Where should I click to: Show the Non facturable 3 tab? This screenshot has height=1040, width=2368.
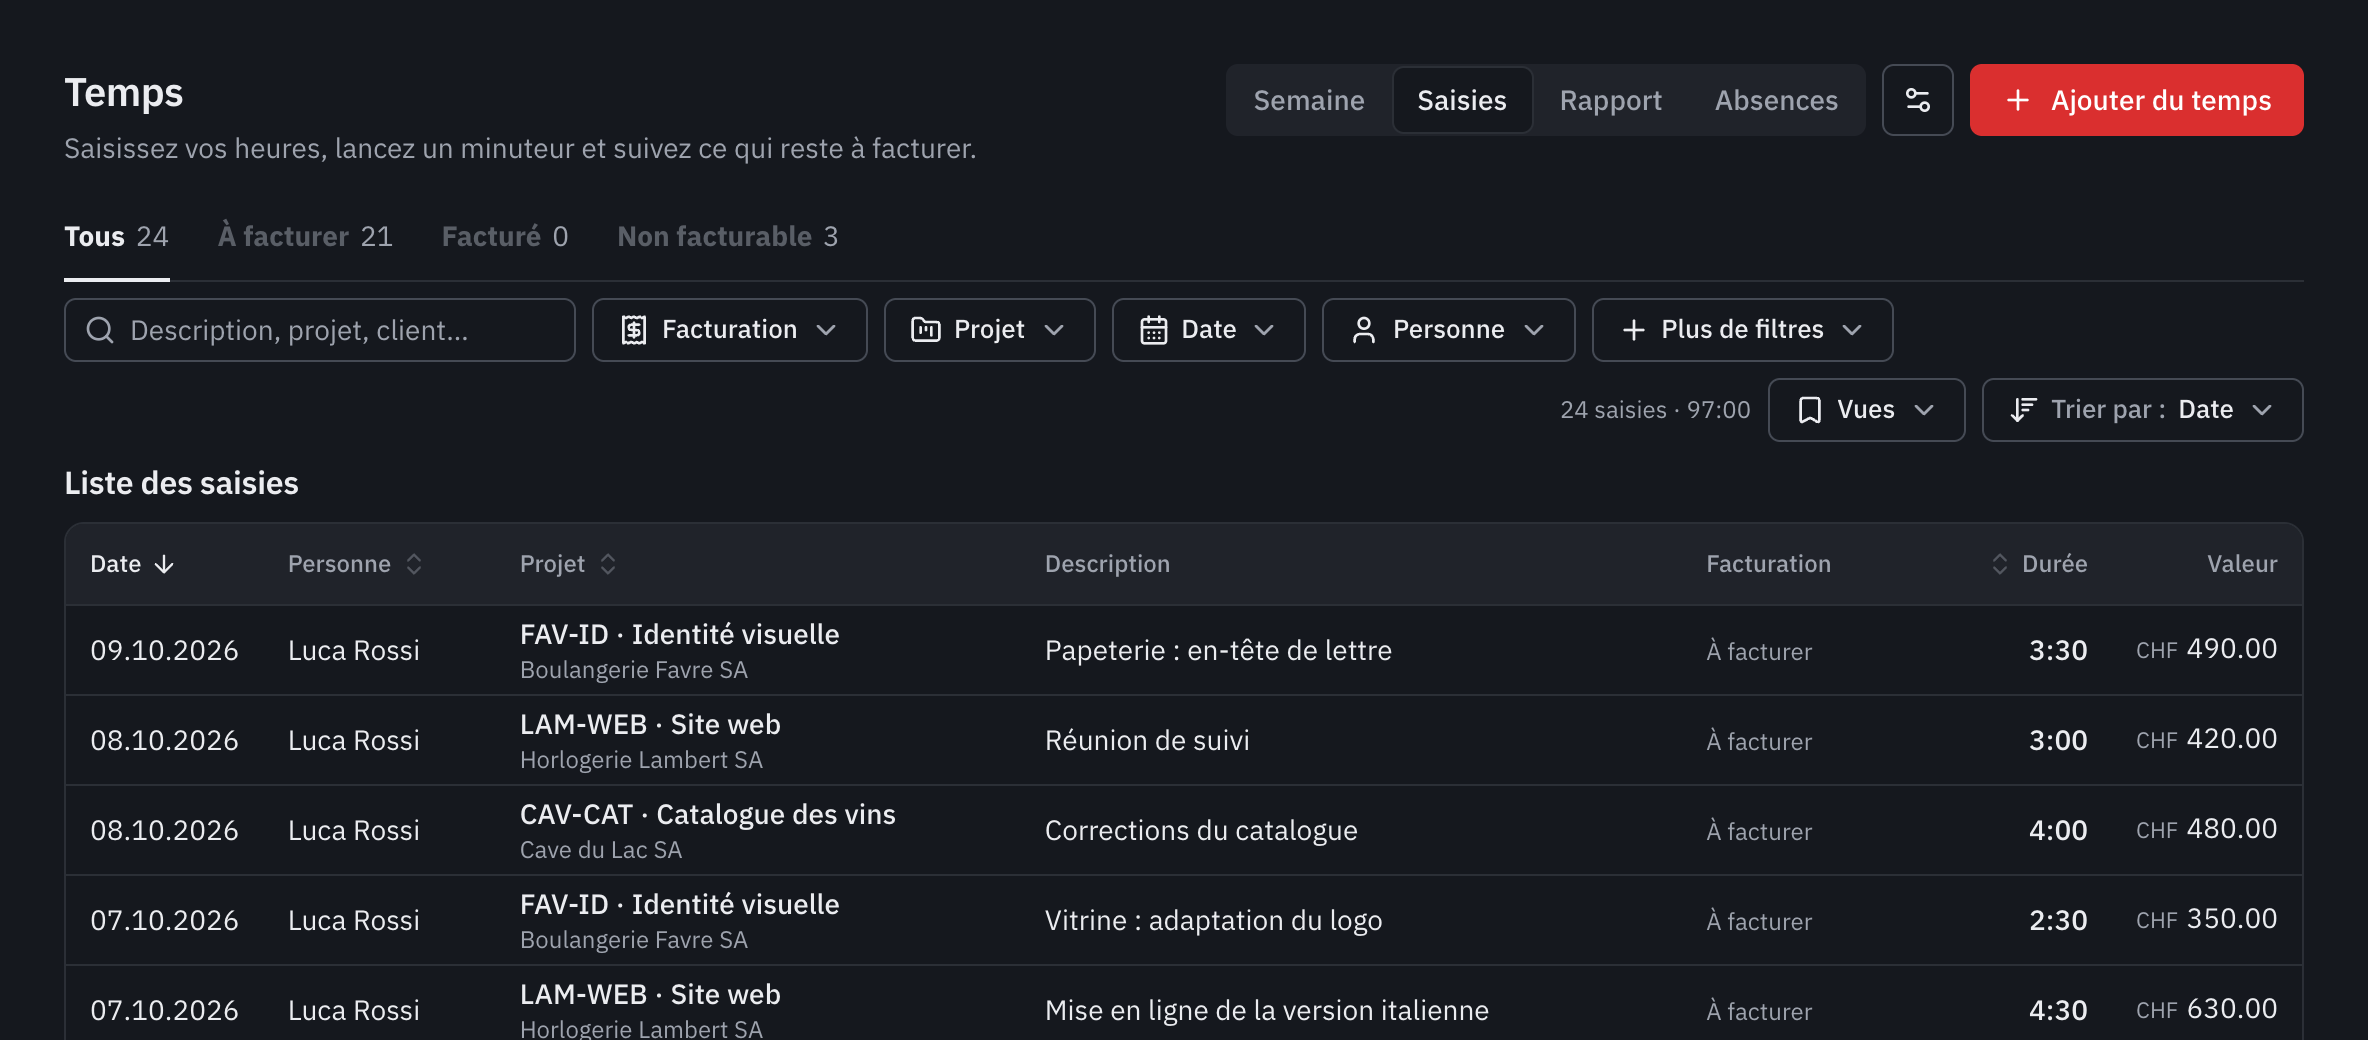728,237
